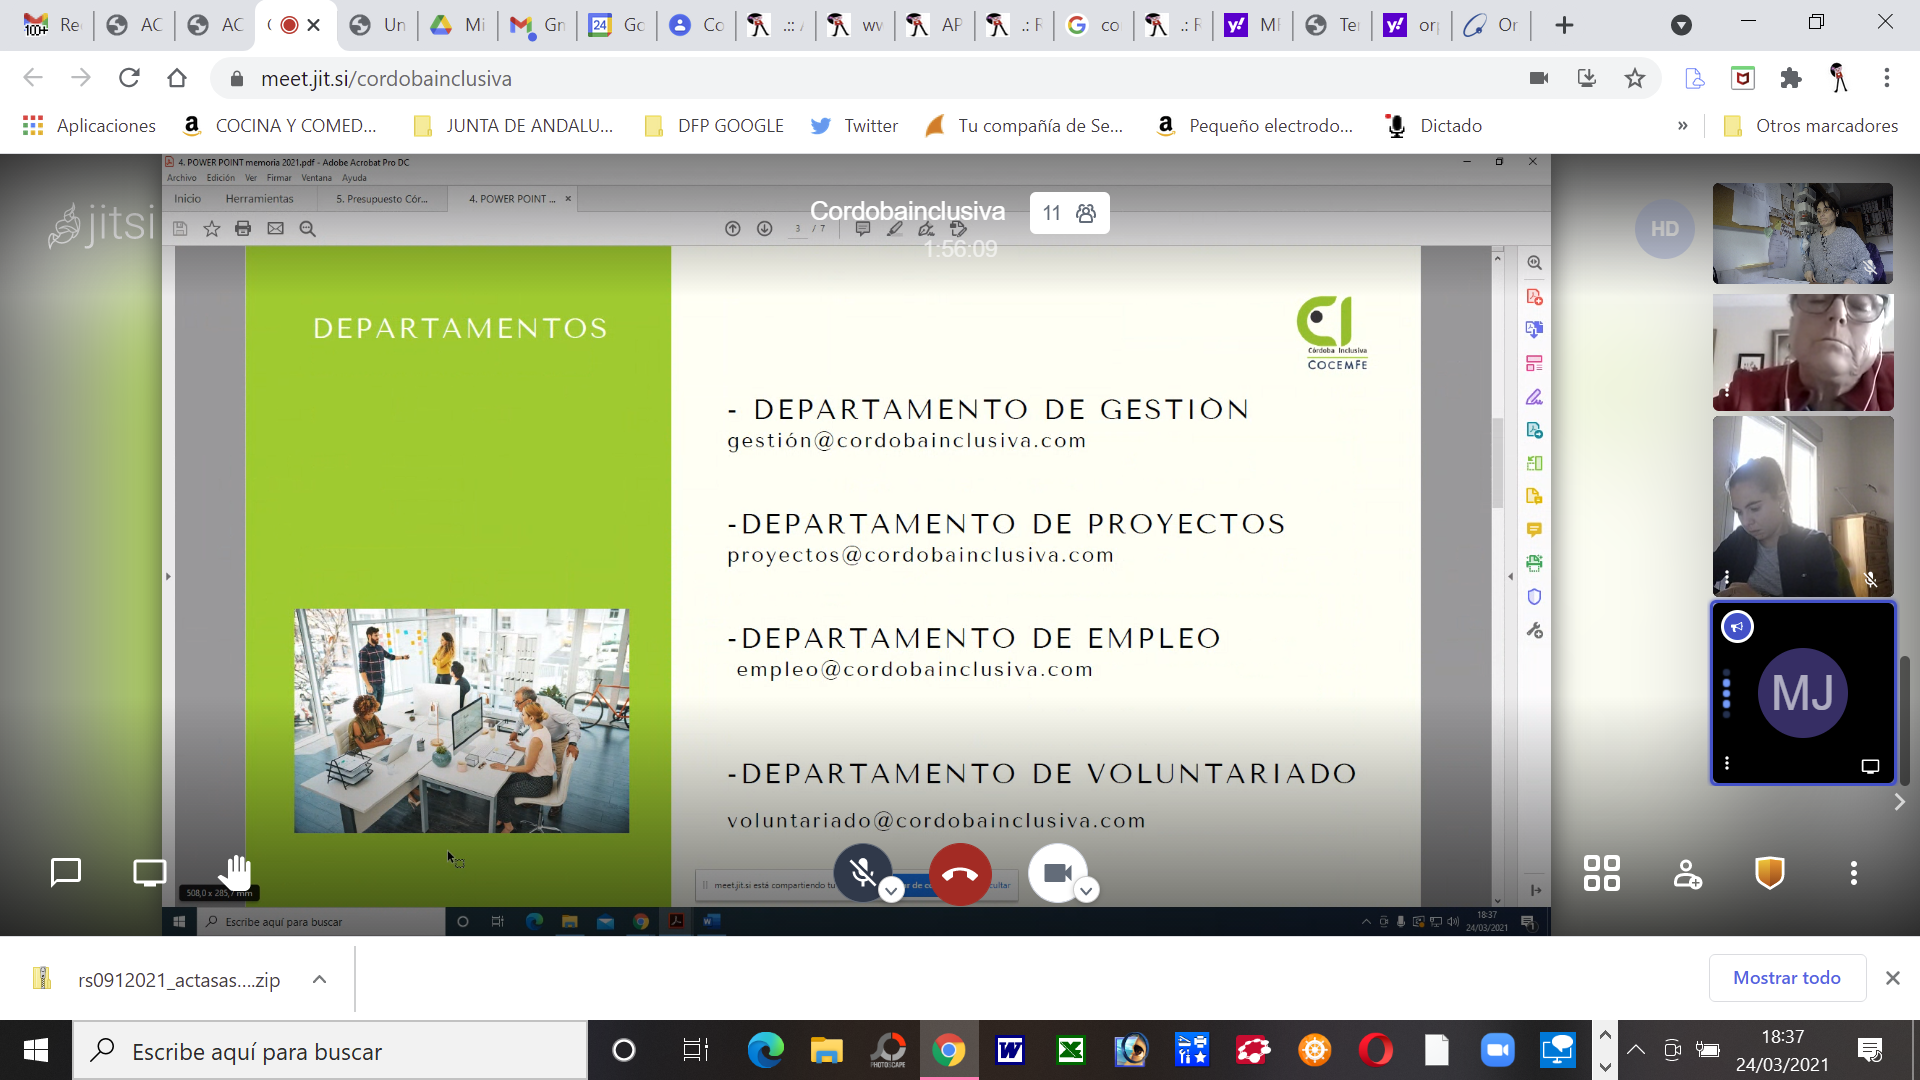Click the Mostrar todo downloads button
Viewport: 1920px width, 1080px height.
1786,978
